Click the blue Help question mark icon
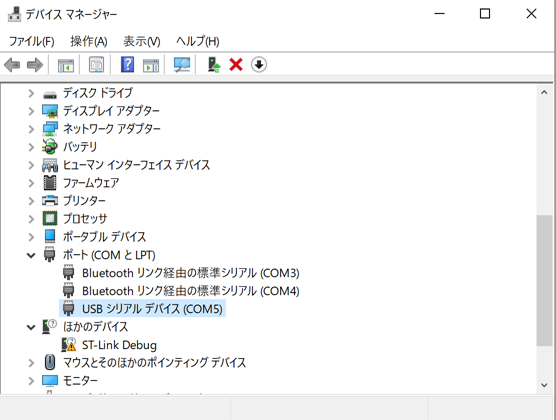Image resolution: width=556 pixels, height=420 pixels. click(127, 65)
